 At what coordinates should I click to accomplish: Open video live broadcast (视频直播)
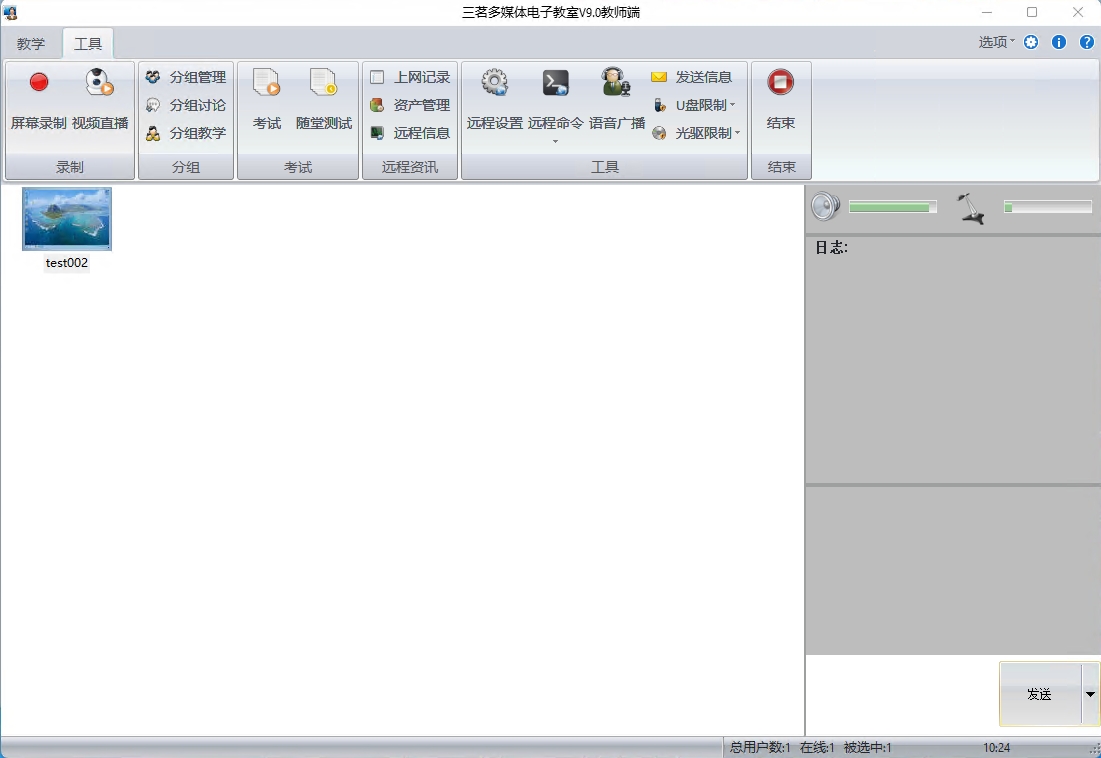(x=100, y=100)
